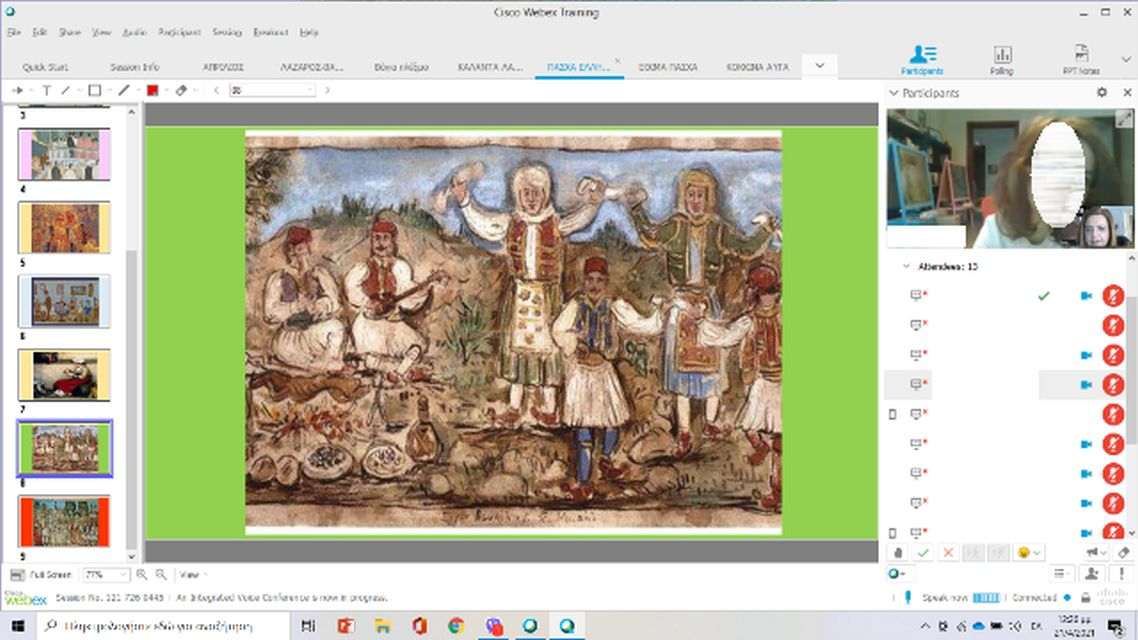Open the list options dropdown

click(1063, 574)
